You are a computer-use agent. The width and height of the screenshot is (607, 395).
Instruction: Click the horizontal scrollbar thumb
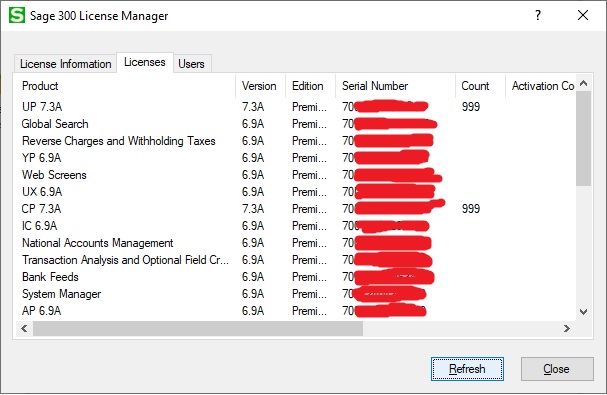[198, 329]
